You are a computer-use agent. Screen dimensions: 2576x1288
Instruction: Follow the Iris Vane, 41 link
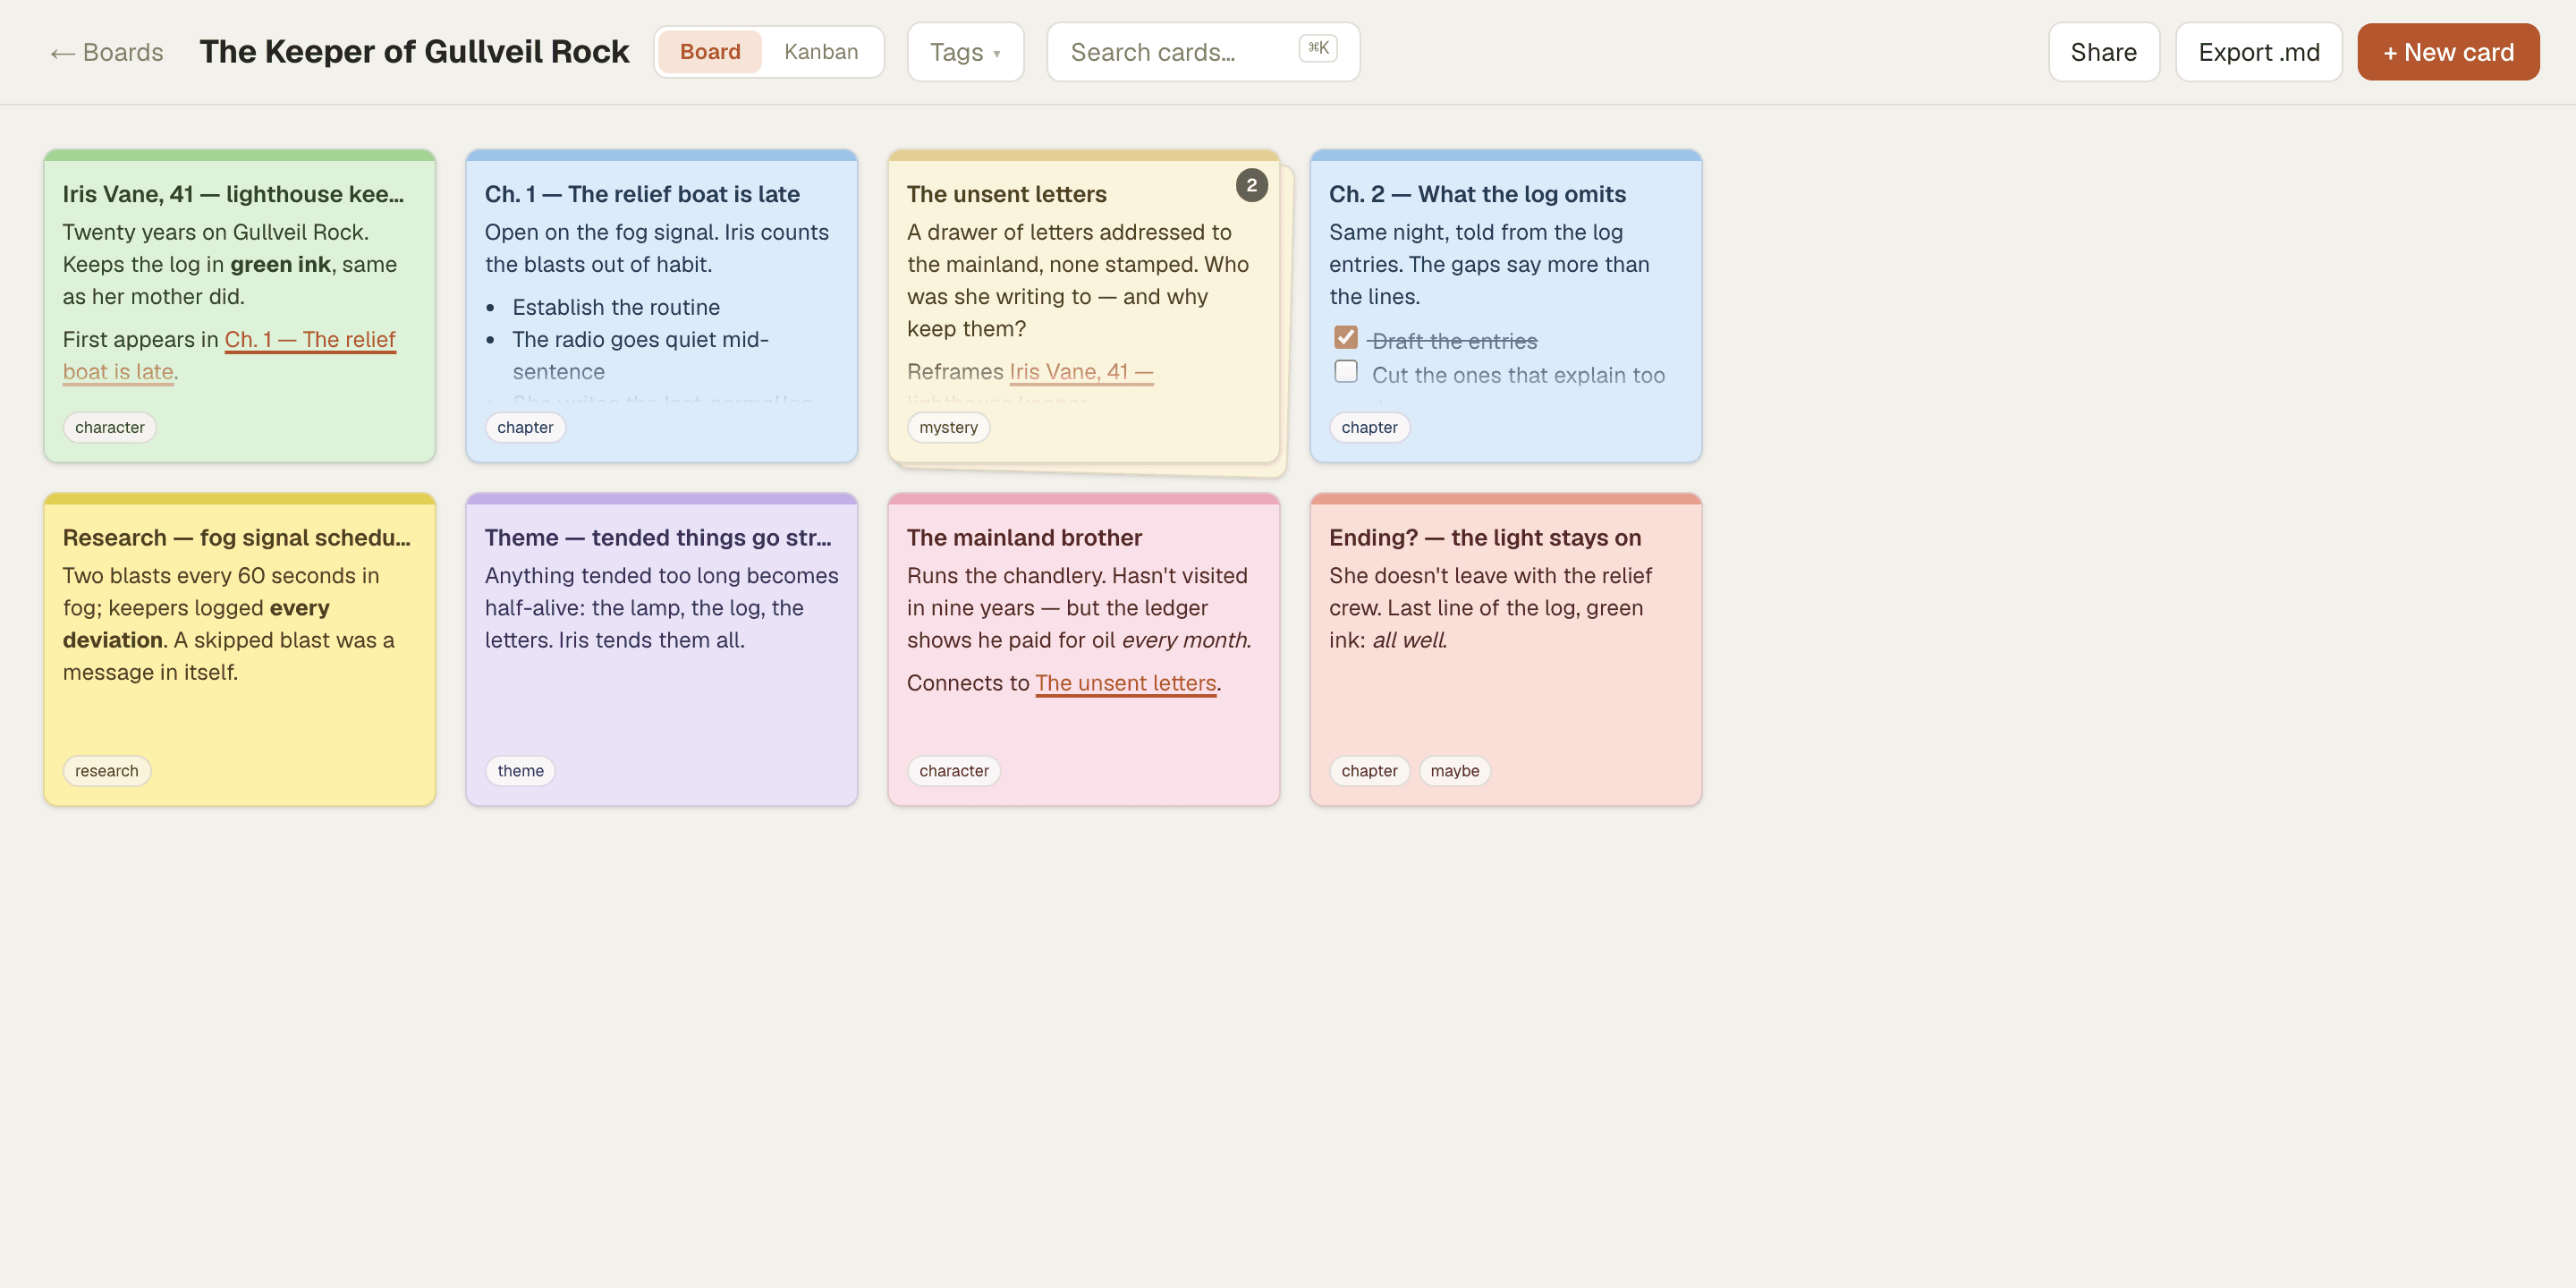click(1081, 372)
